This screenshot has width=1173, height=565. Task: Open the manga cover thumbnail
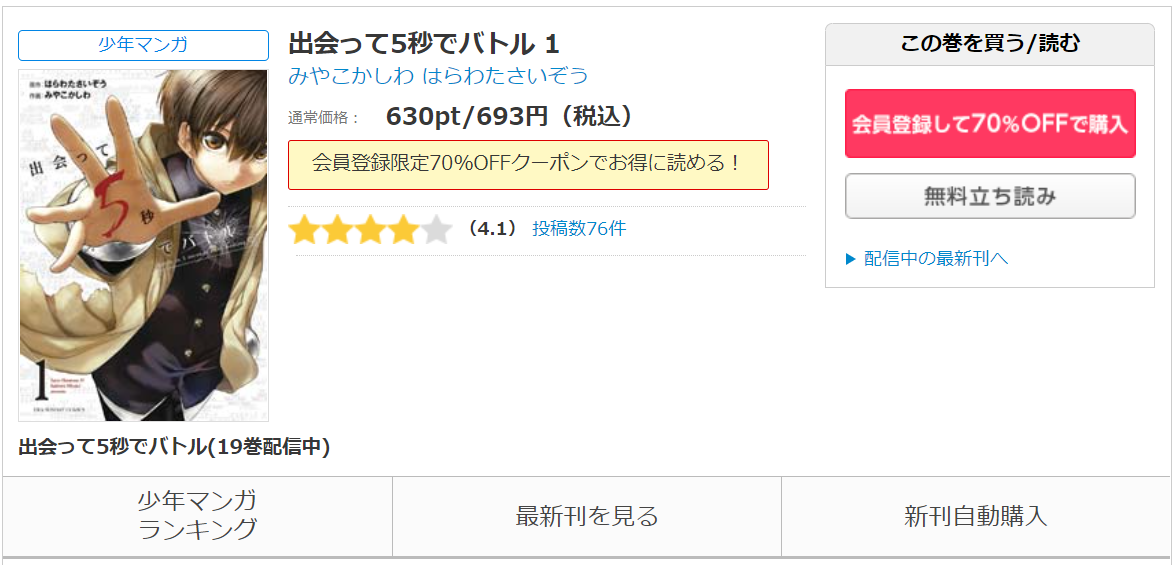143,245
